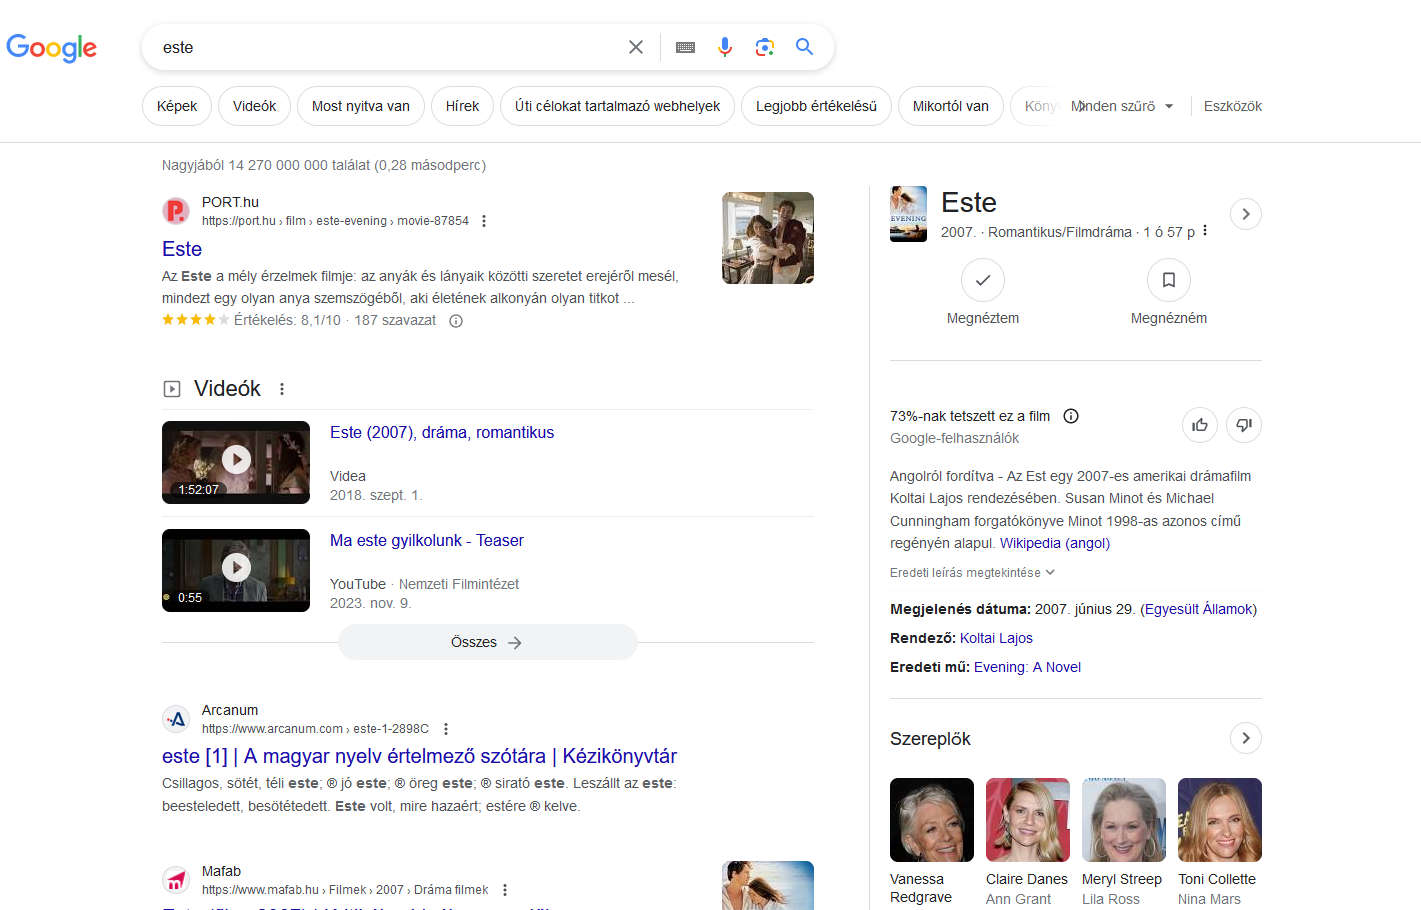The height and width of the screenshot is (910, 1421).
Task: Open the Arcanum értelmező szótára result
Action: point(420,756)
